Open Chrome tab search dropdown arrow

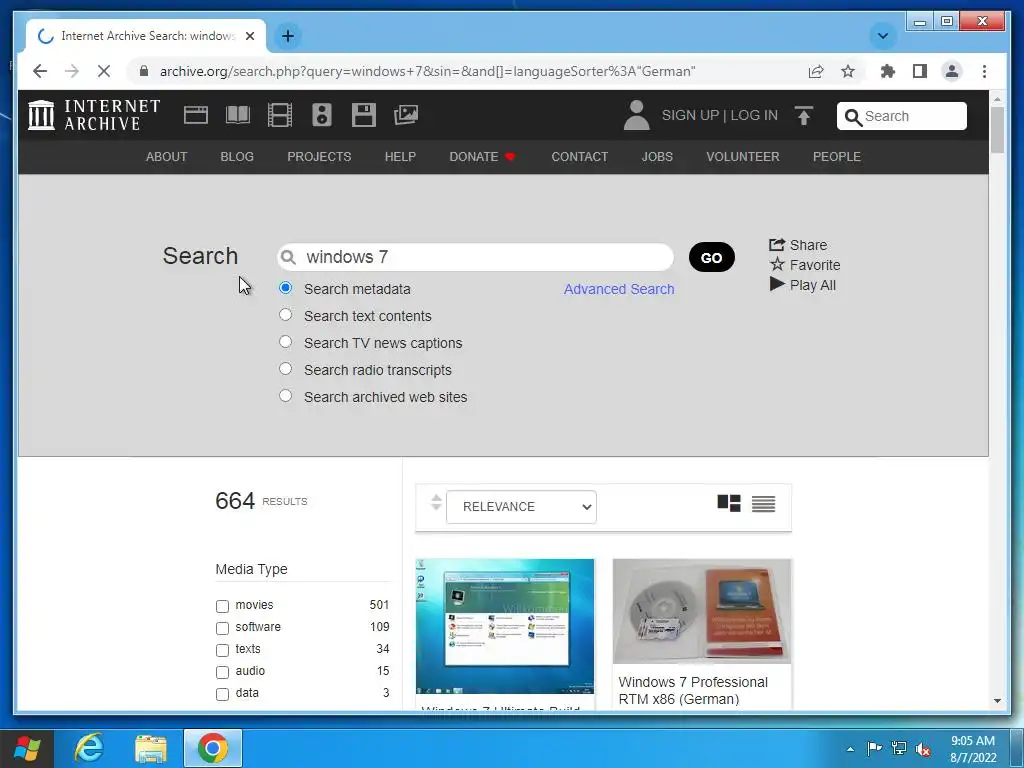(x=882, y=36)
